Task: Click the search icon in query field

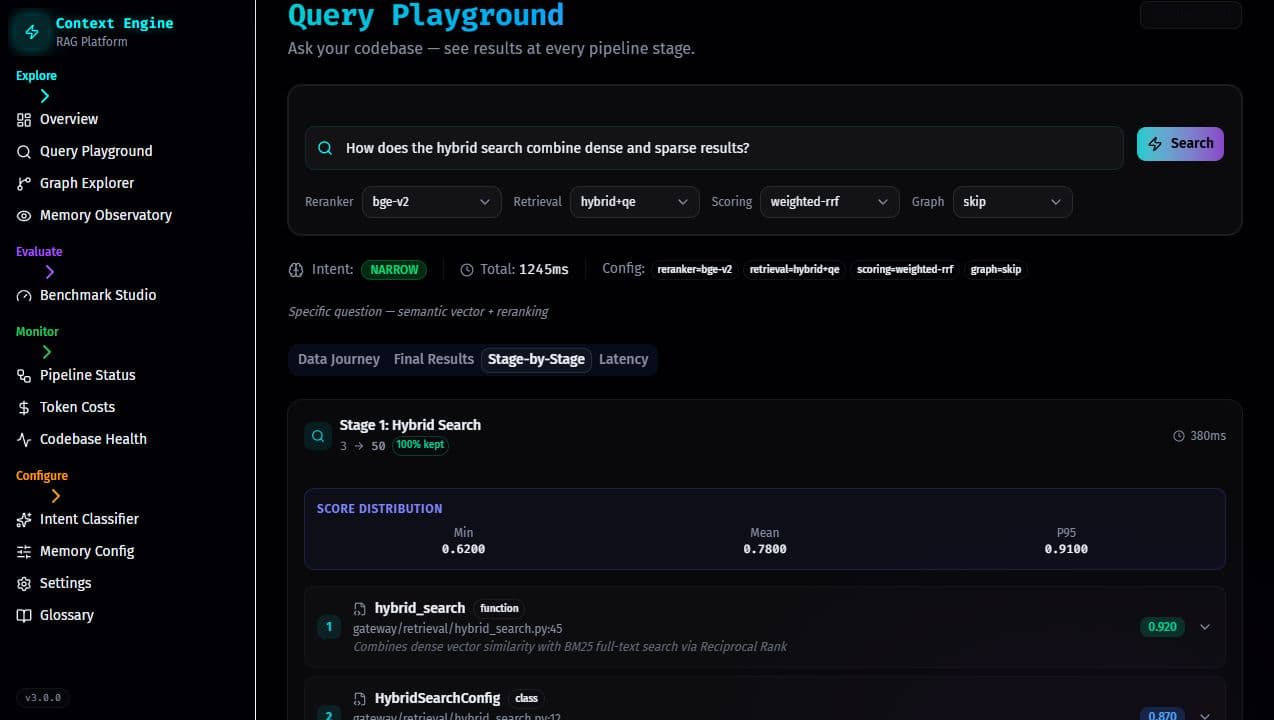Action: (325, 148)
